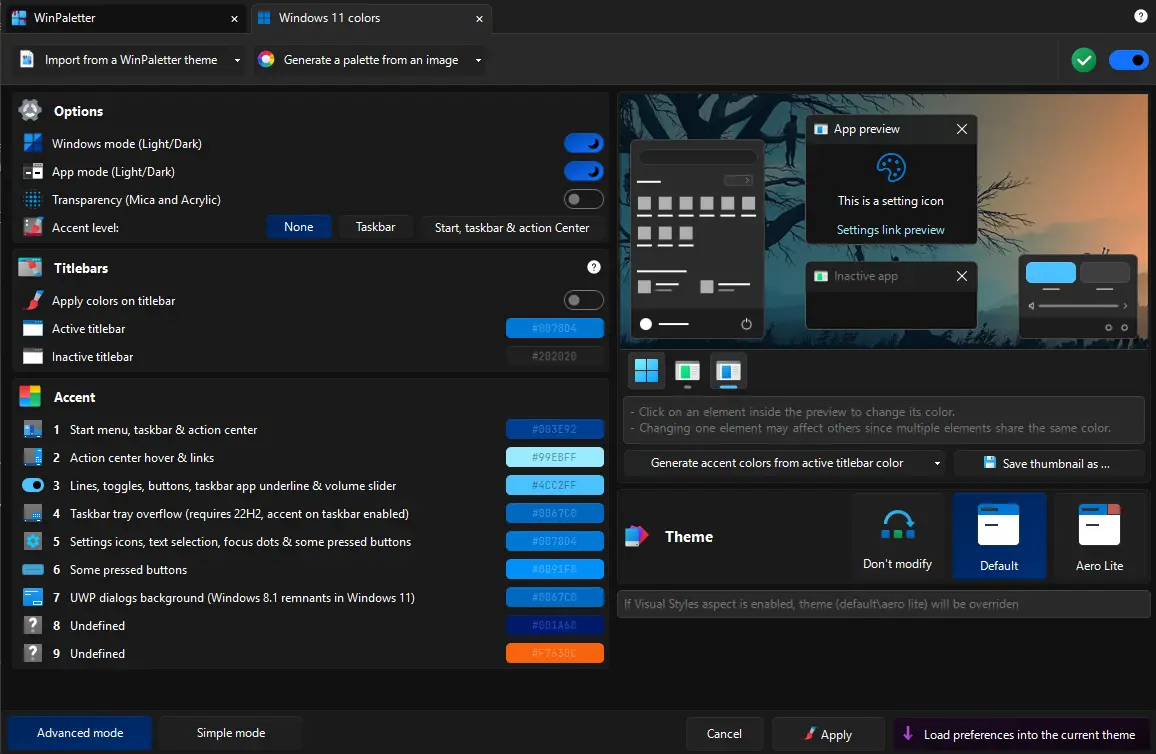Click Generate a palette from an image
The width and height of the screenshot is (1156, 754).
coord(362,60)
